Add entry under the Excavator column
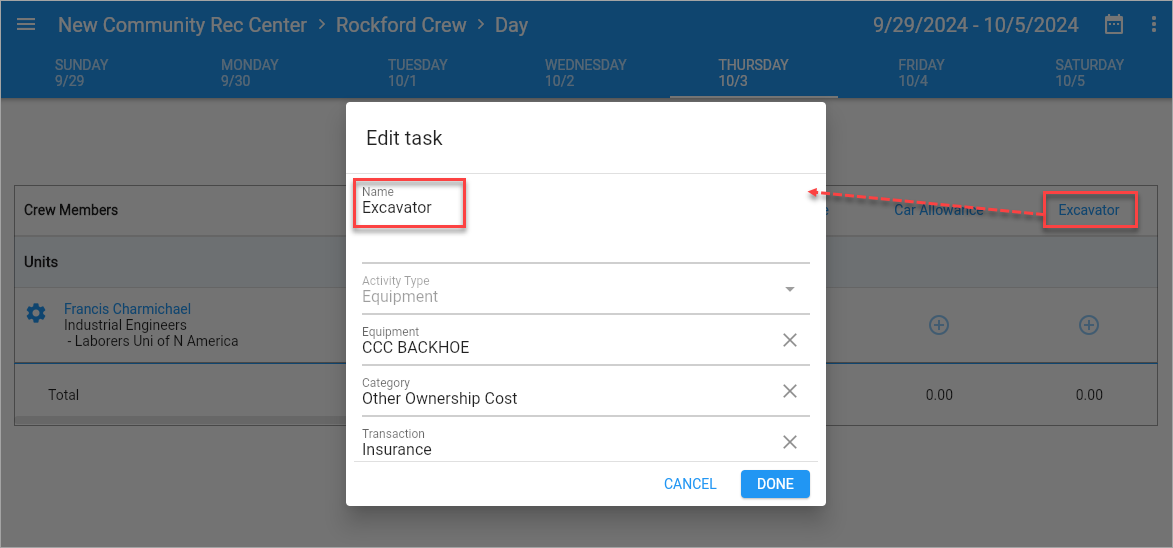 coord(1088,324)
